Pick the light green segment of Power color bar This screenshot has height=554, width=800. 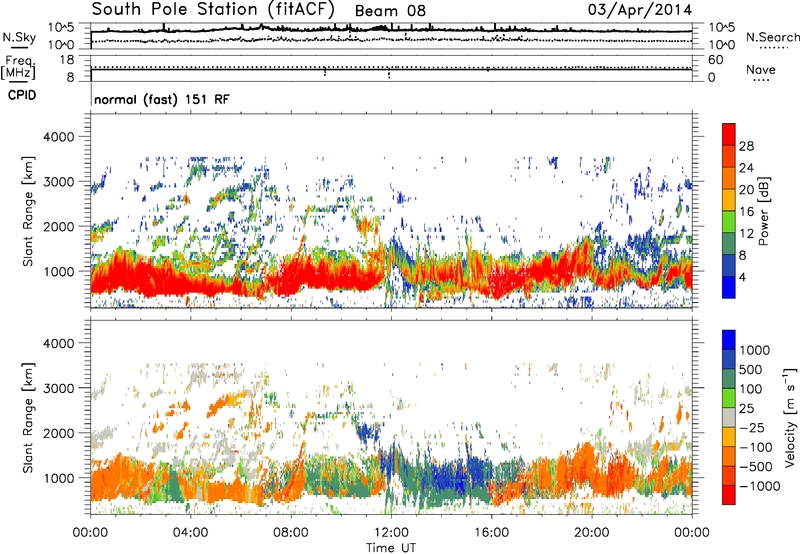click(x=729, y=222)
